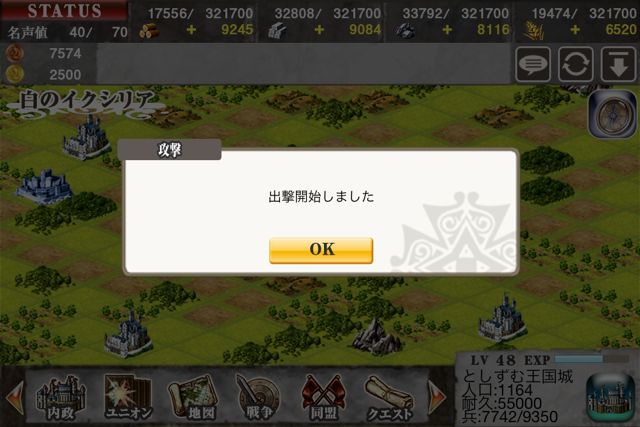Viewport: 640px width, 427px height.
Task: Click the castle button beside kingdom info
Action: pos(611,398)
